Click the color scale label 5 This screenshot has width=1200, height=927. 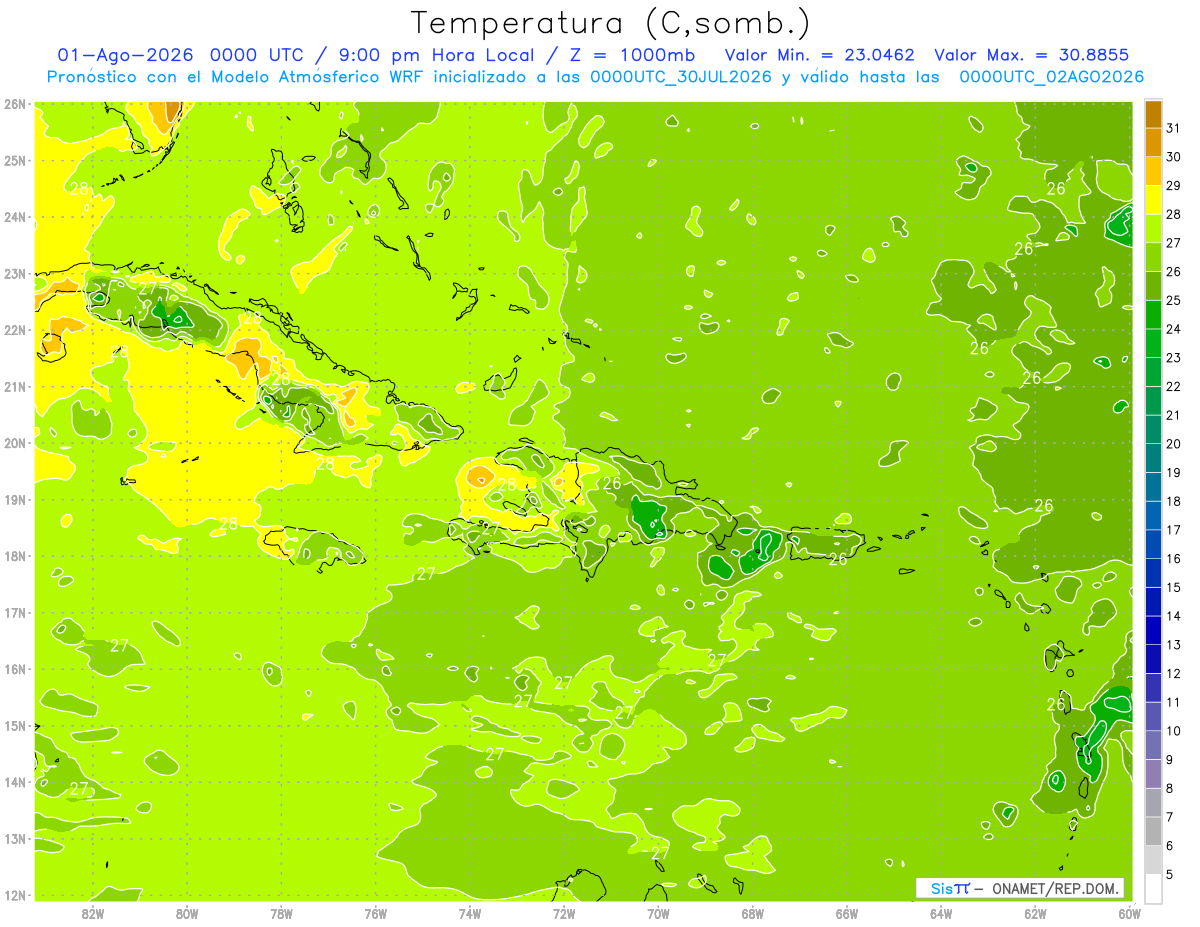pos(1169,875)
